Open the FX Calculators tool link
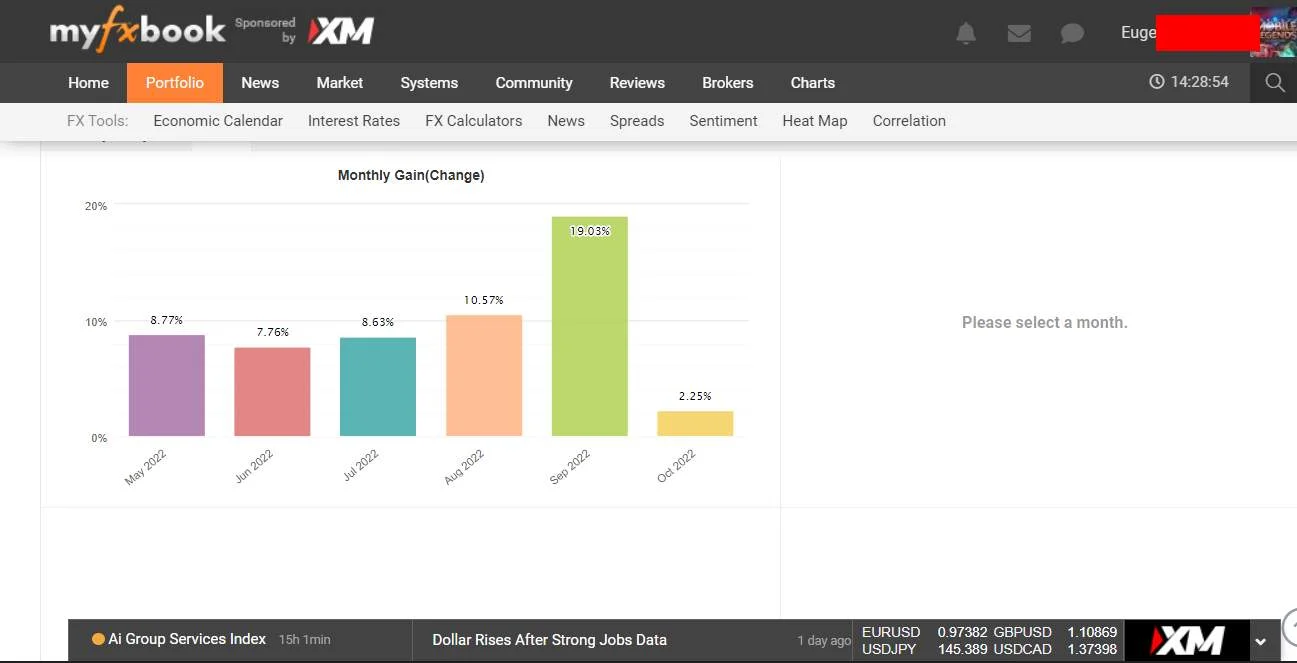Viewport: 1297px width, 663px height. tap(474, 121)
